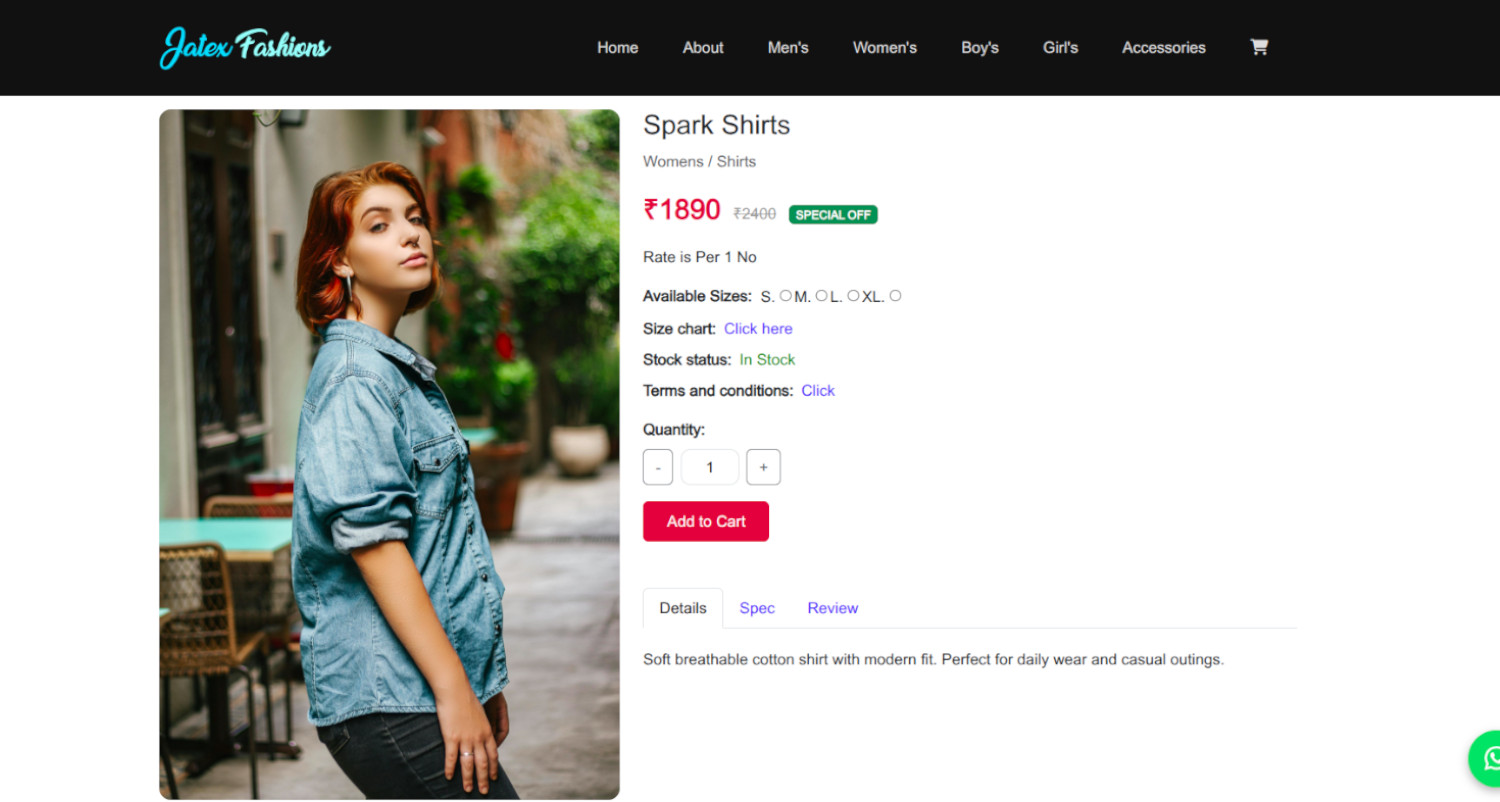
Task: Click the Spark Shirts product image
Action: click(389, 454)
